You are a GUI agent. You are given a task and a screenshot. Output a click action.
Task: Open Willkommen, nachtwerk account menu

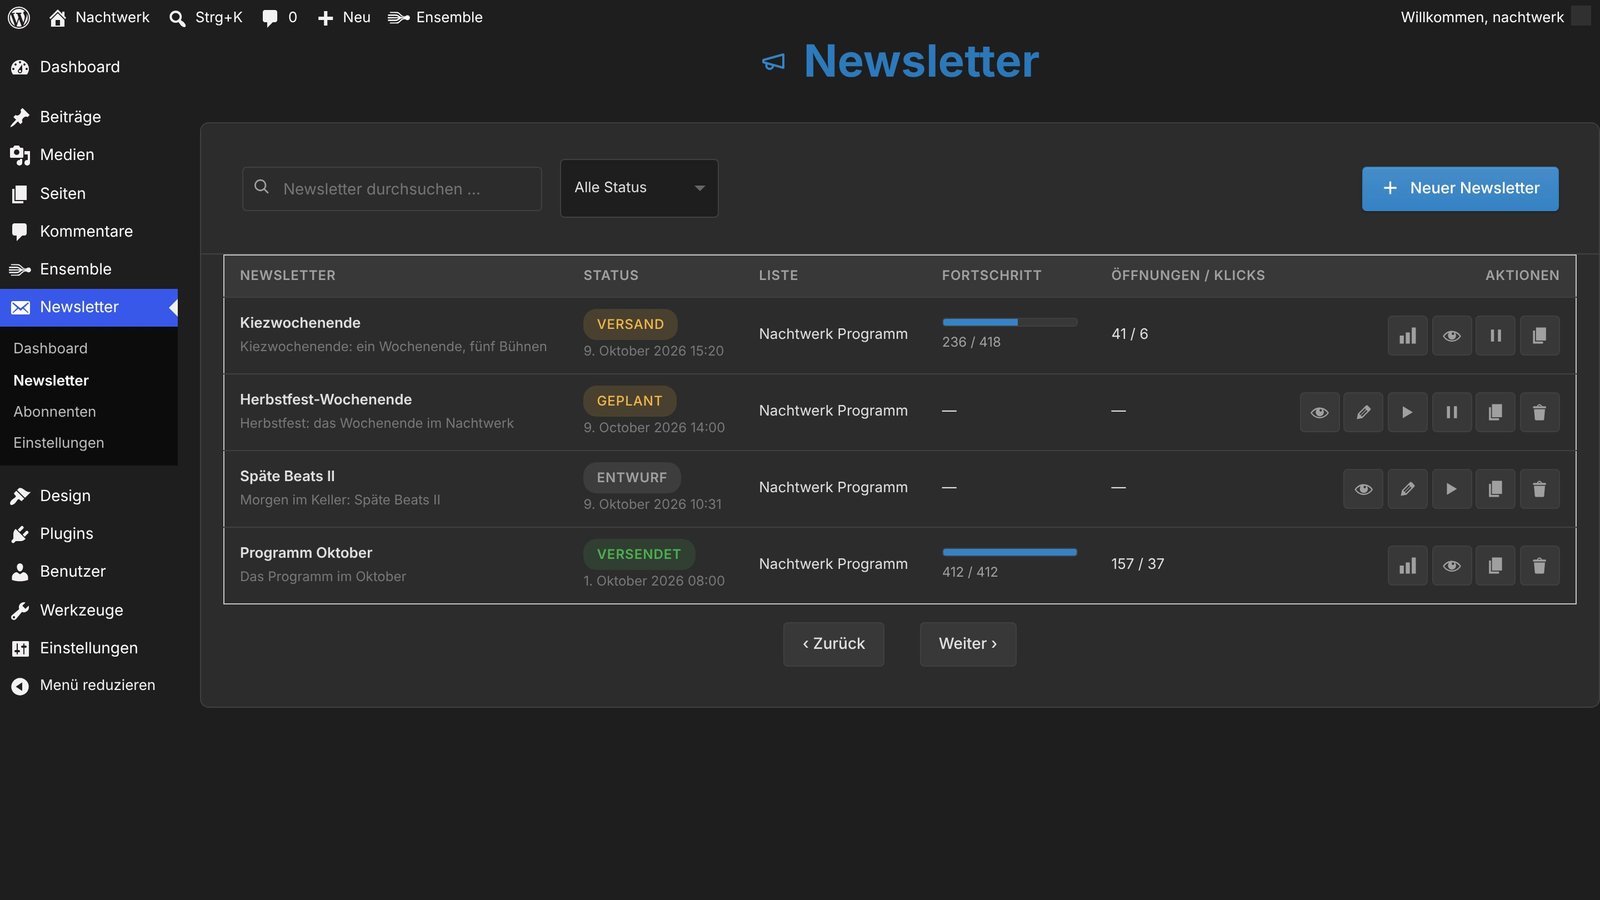point(1494,17)
